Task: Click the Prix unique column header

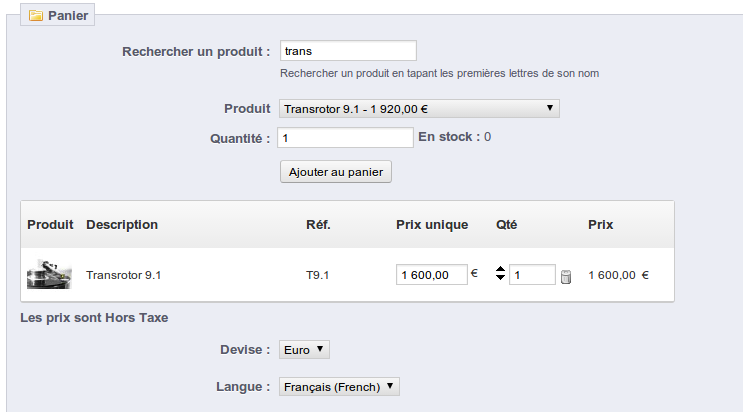Action: (x=432, y=224)
